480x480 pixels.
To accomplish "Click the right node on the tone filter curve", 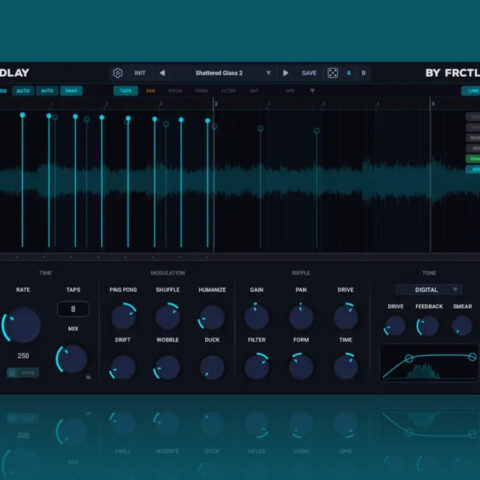I will 472,357.
